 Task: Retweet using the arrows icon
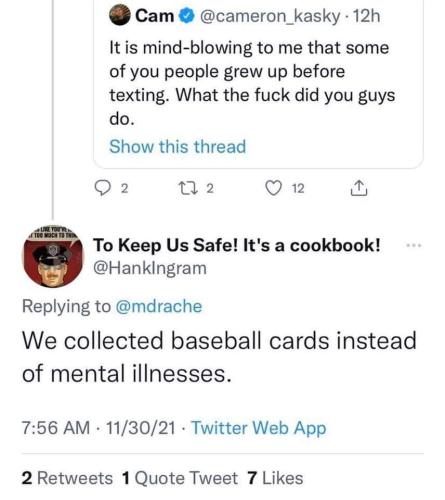click(x=189, y=188)
